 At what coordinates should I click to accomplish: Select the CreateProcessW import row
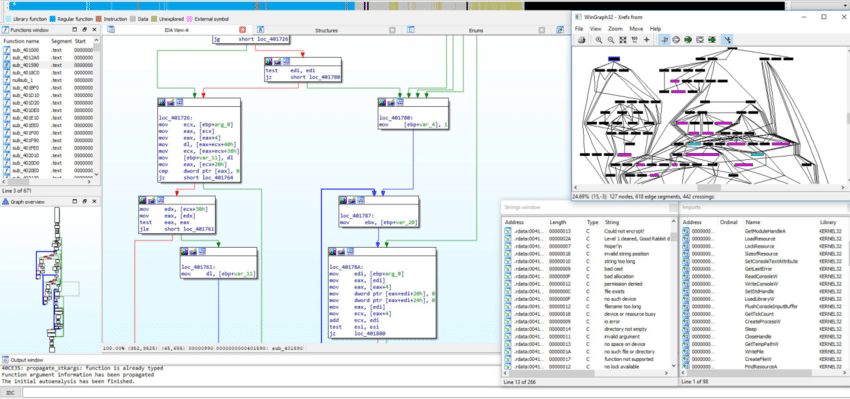(x=764, y=321)
